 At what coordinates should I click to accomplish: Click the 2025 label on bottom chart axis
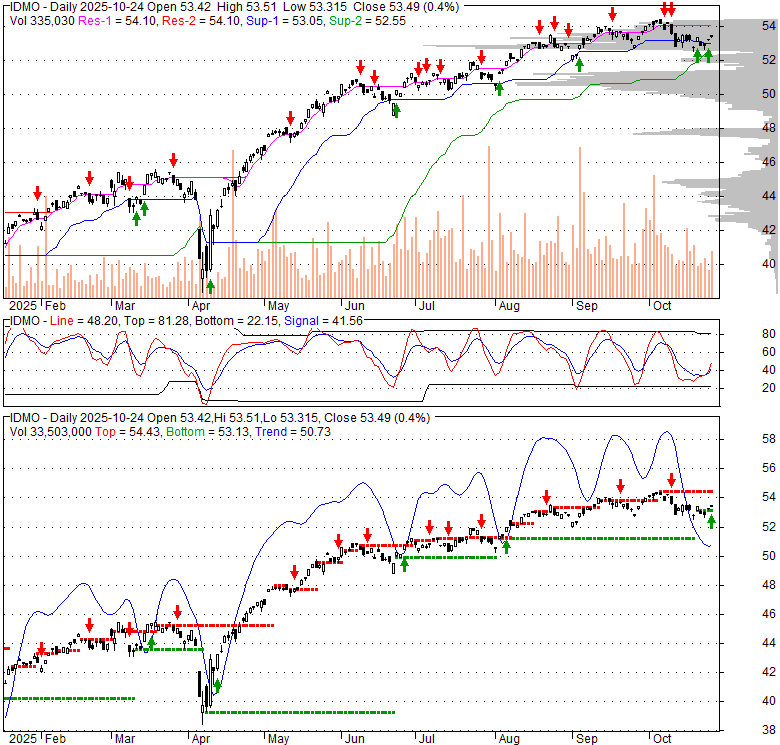(23, 739)
